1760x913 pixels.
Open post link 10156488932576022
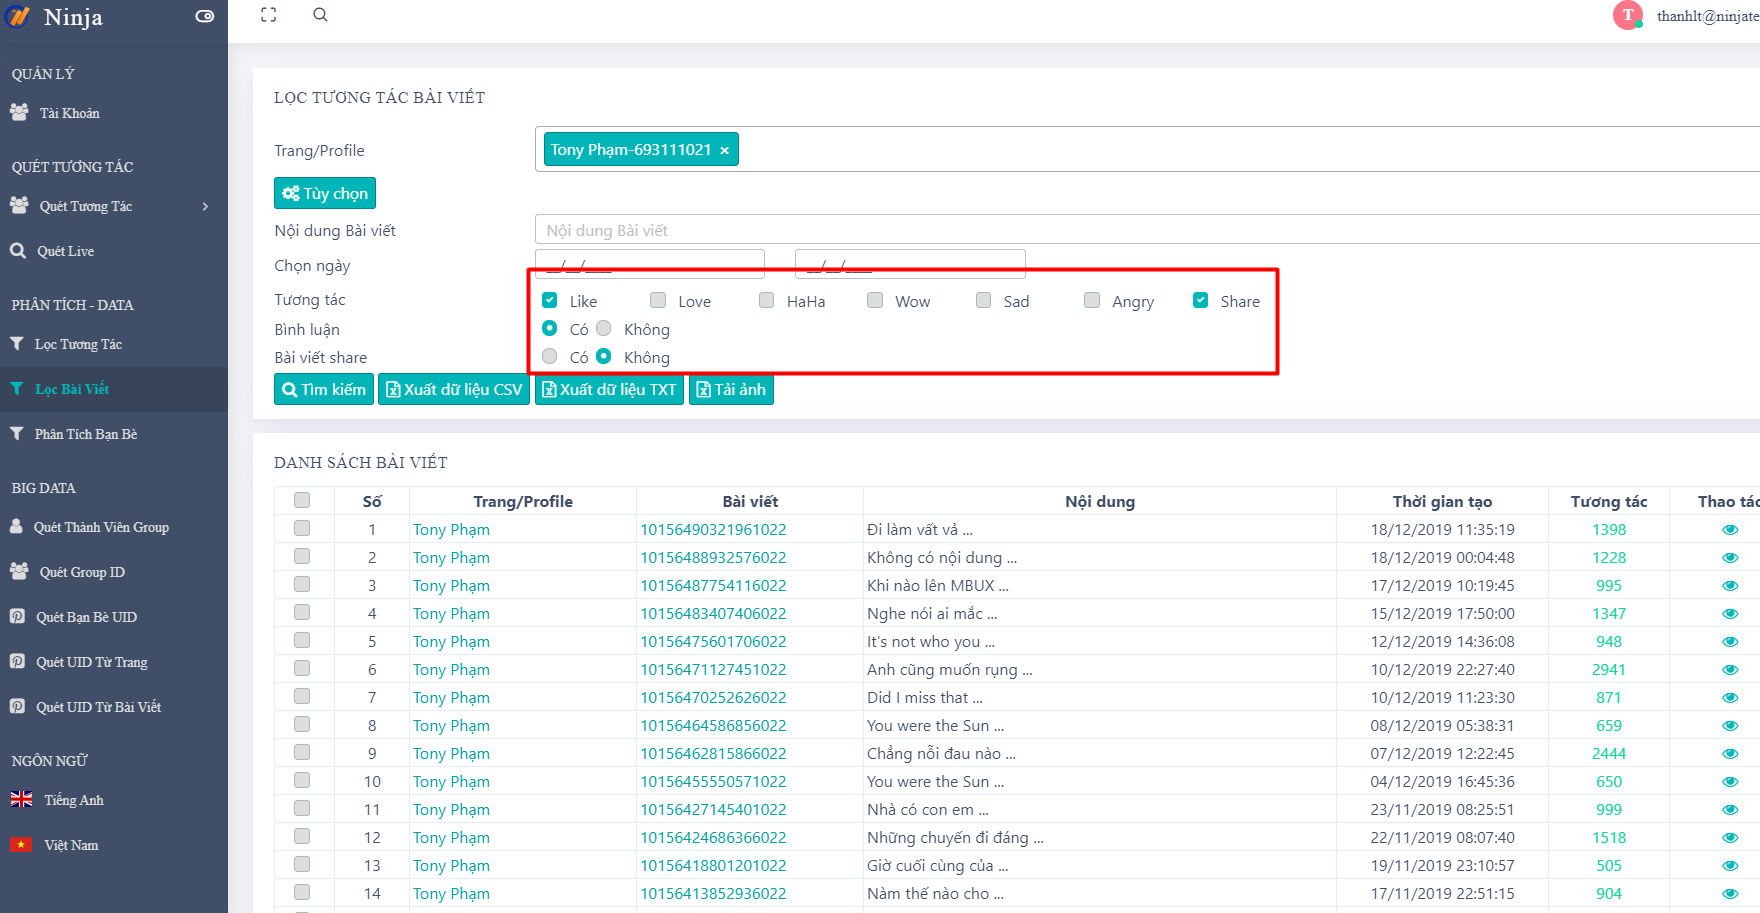[713, 557]
